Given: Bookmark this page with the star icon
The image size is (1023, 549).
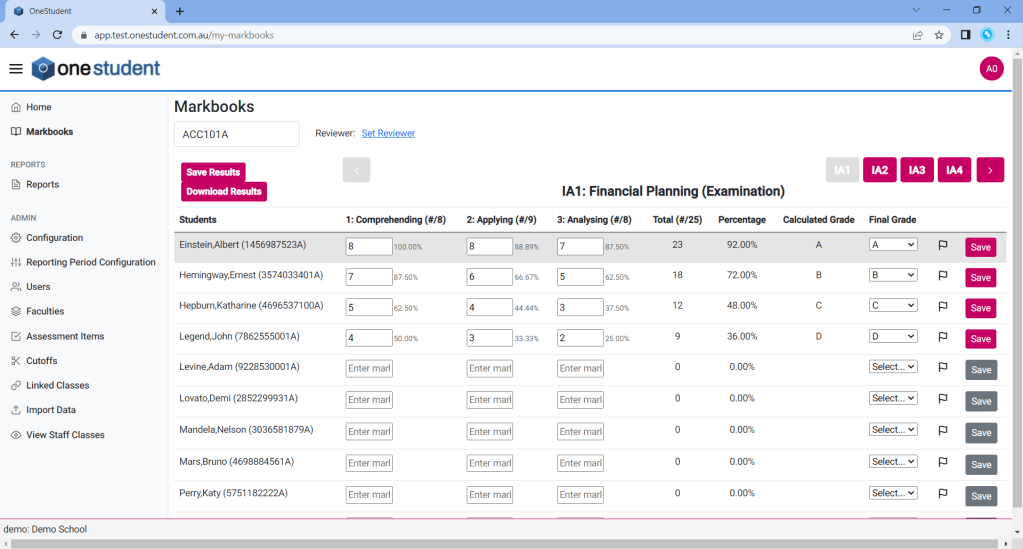Looking at the screenshot, I should (939, 35).
